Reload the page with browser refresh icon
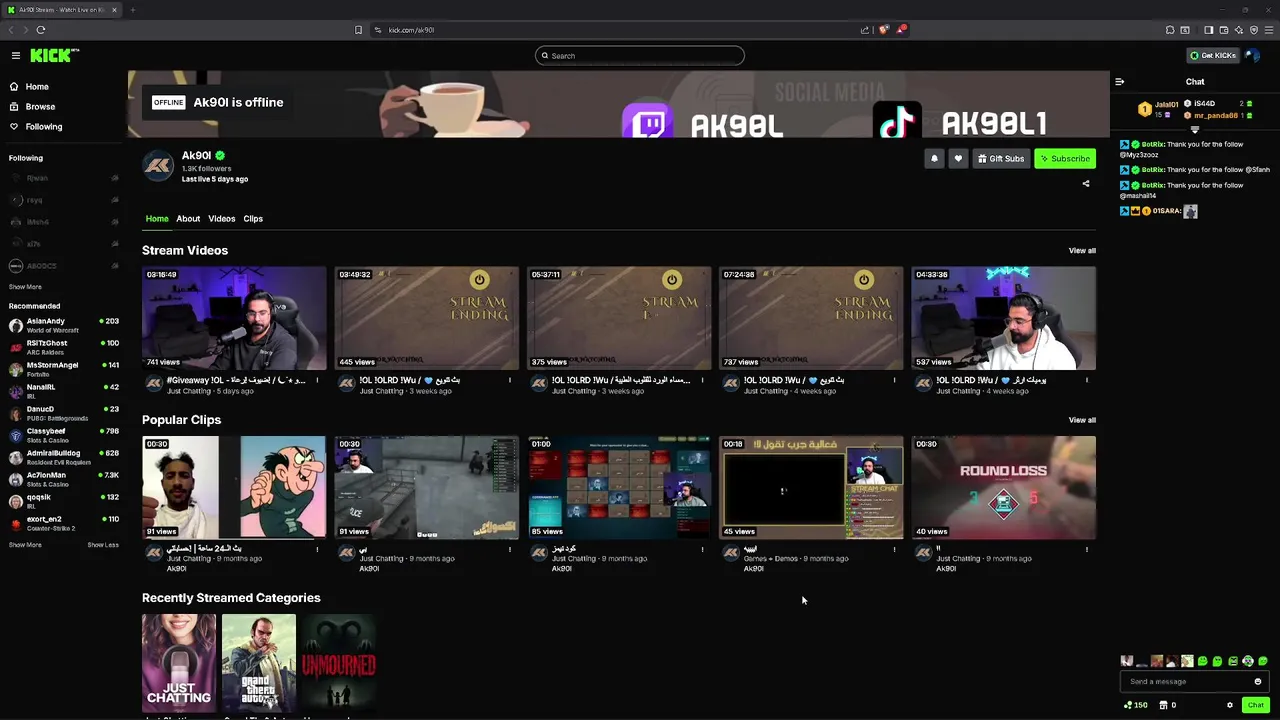1280x720 pixels. [x=41, y=30]
